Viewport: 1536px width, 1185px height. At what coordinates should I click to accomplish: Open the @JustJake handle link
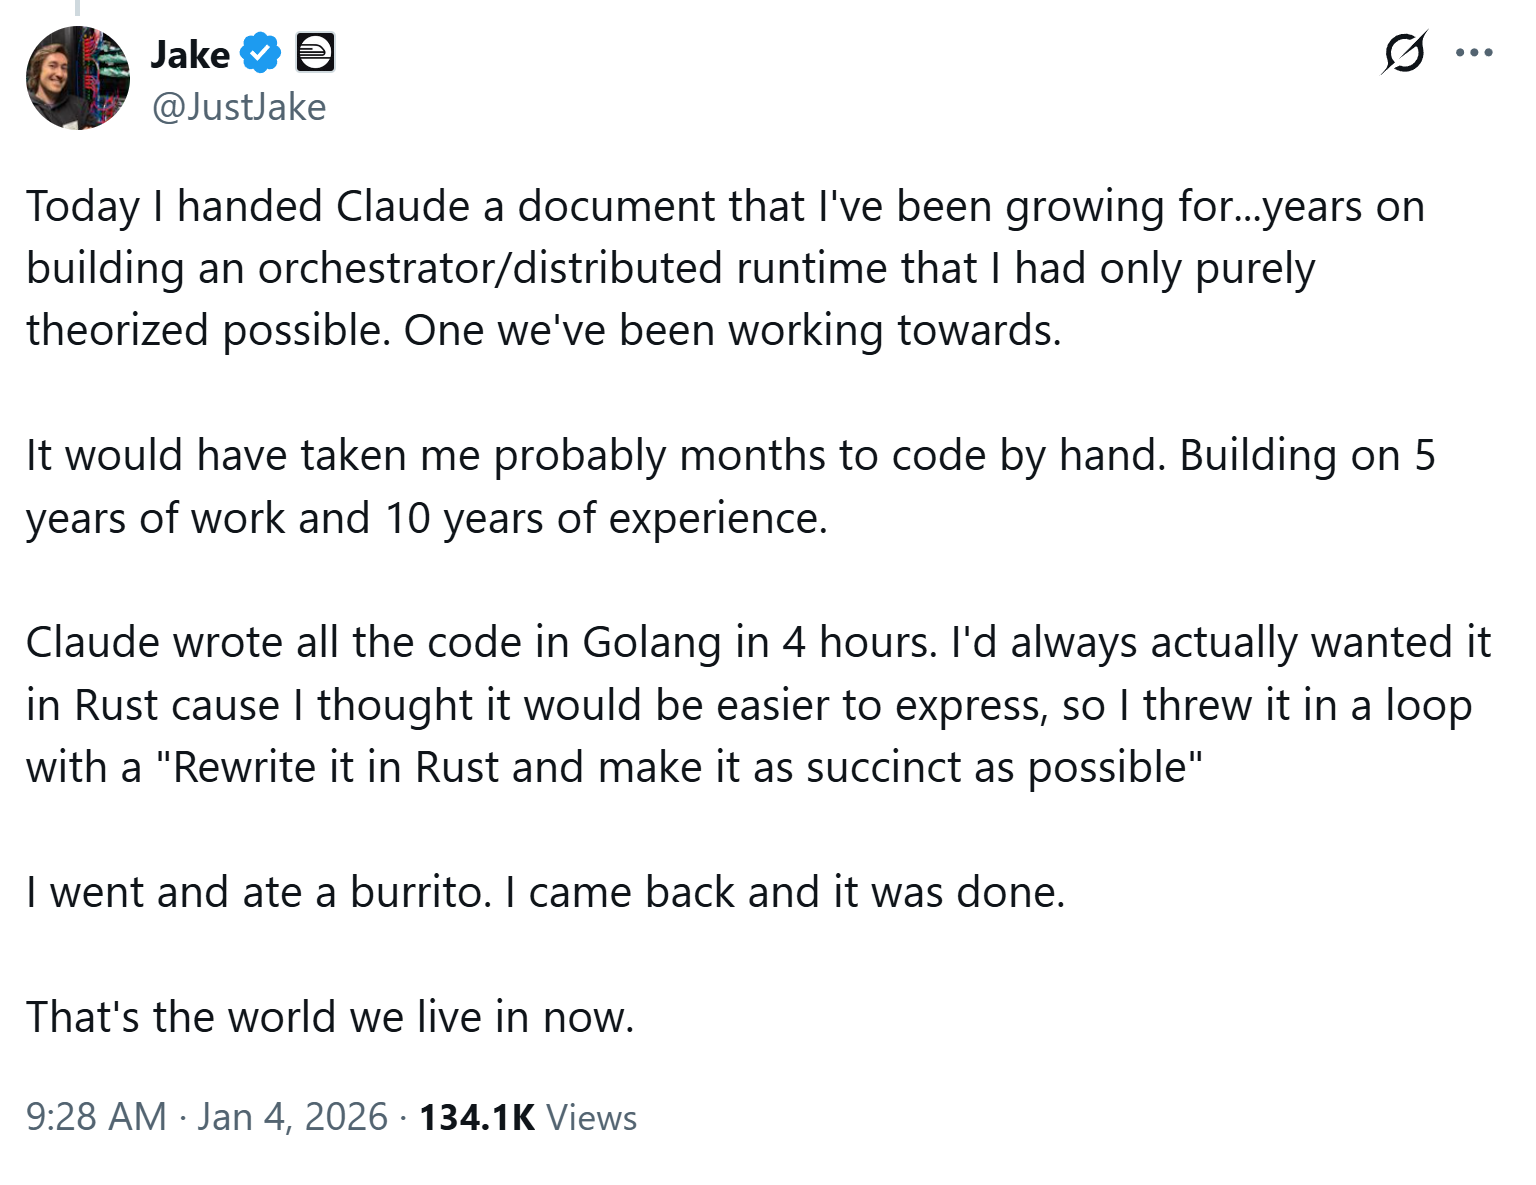point(239,107)
